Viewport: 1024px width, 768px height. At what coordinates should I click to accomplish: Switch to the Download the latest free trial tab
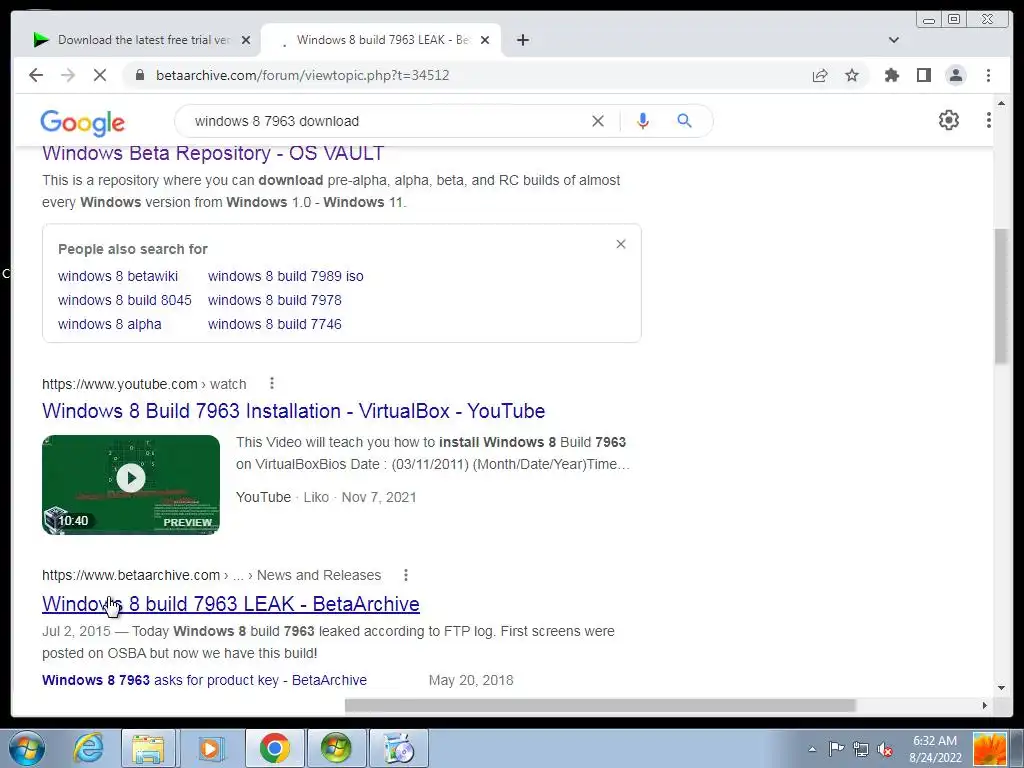pyautogui.click(x=142, y=40)
